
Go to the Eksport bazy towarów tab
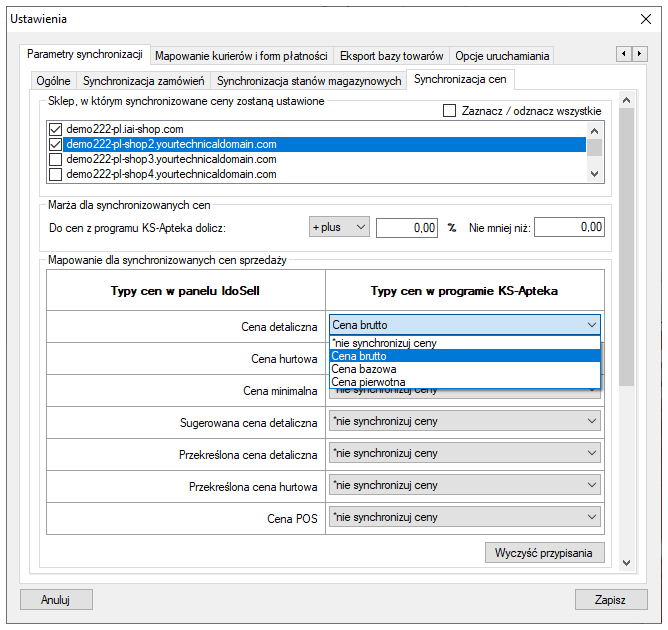pyautogui.click(x=391, y=56)
